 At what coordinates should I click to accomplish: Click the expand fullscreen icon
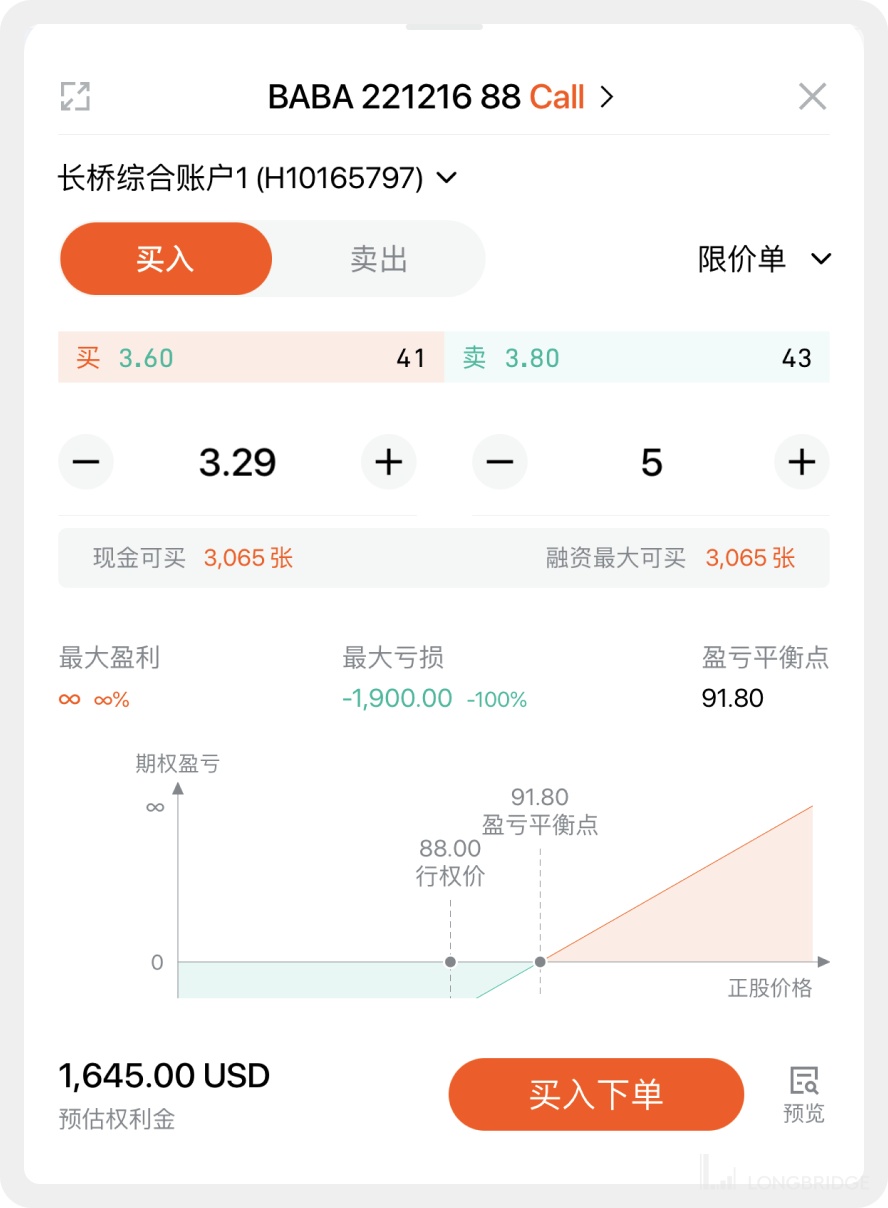[75, 96]
